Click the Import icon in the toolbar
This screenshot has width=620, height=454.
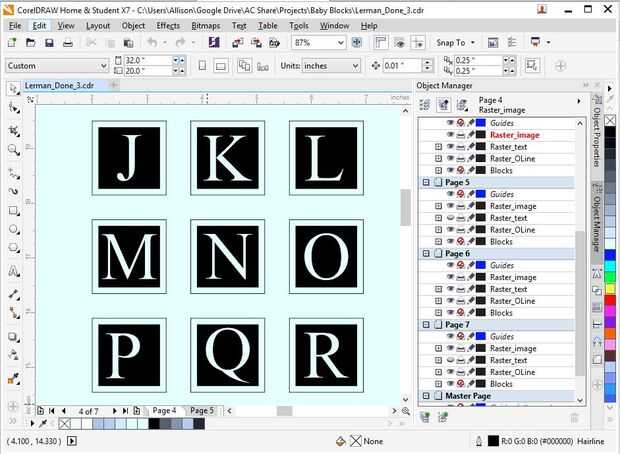[x=238, y=42]
